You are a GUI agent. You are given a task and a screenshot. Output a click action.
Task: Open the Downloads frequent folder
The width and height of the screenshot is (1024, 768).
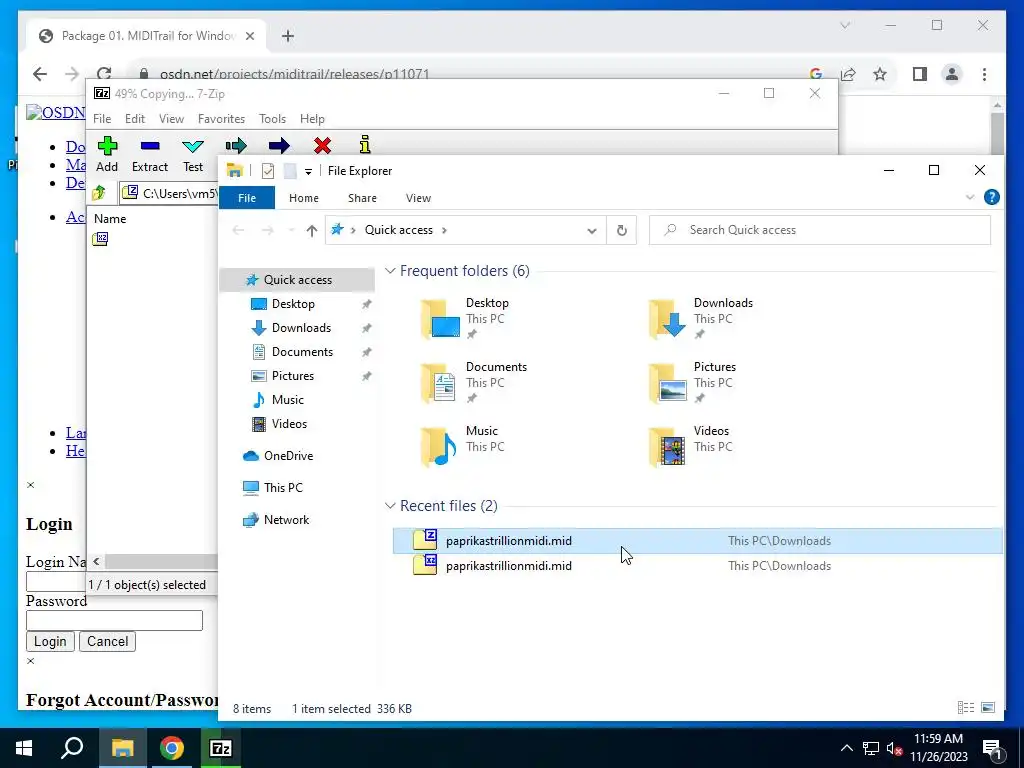tap(700, 318)
